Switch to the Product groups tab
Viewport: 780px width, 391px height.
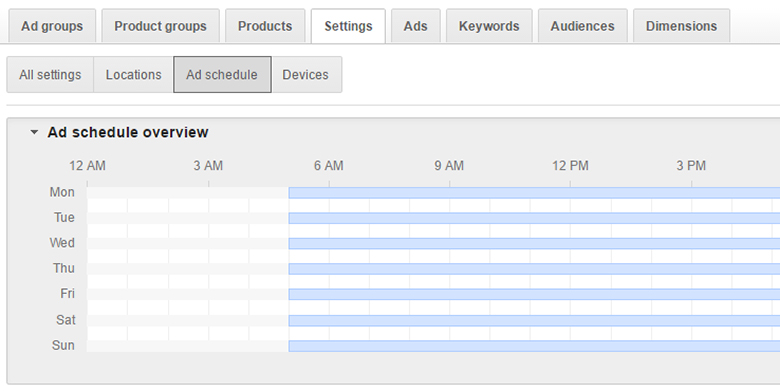(x=160, y=26)
